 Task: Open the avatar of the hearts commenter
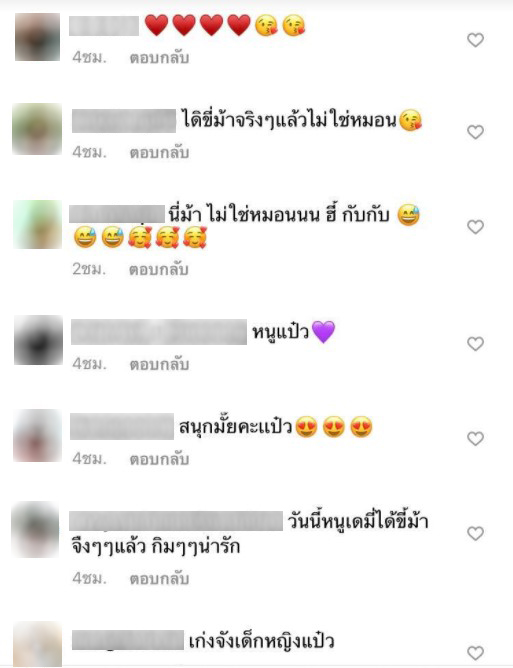click(37, 37)
